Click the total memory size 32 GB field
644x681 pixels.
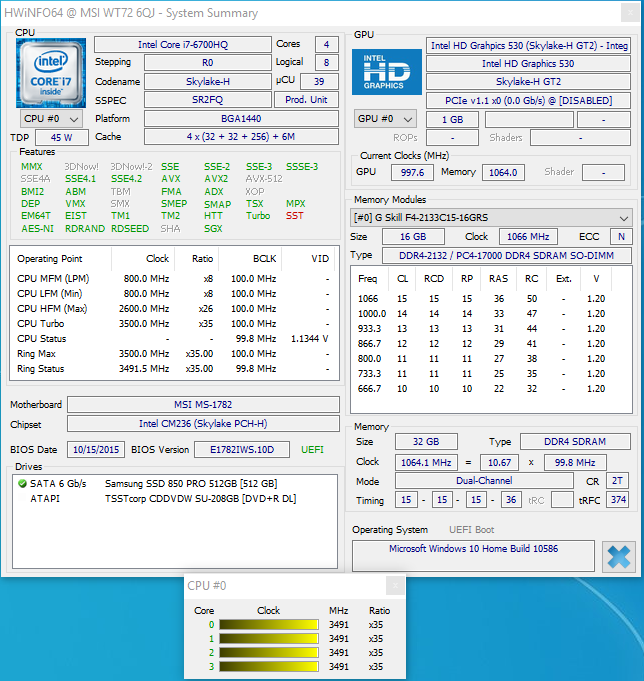coord(426,441)
